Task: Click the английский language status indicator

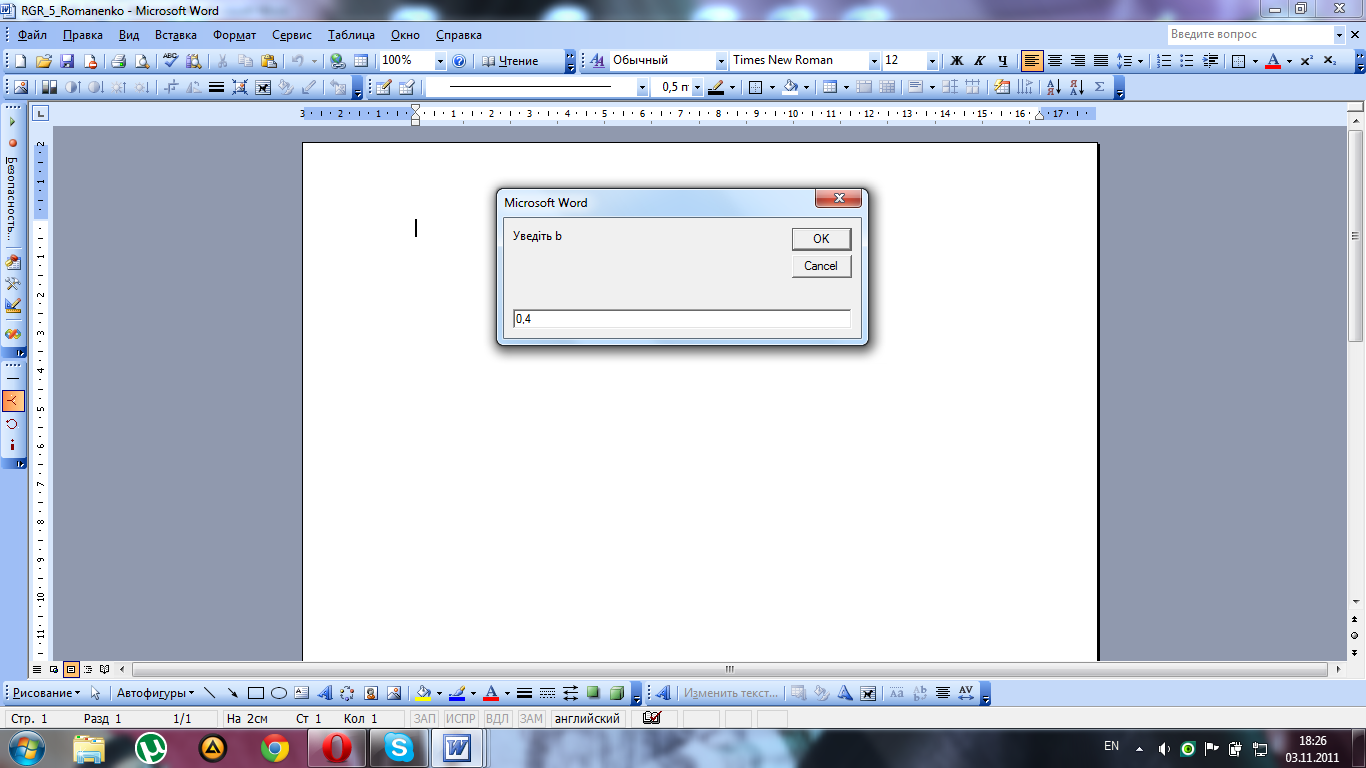Action: tap(587, 718)
